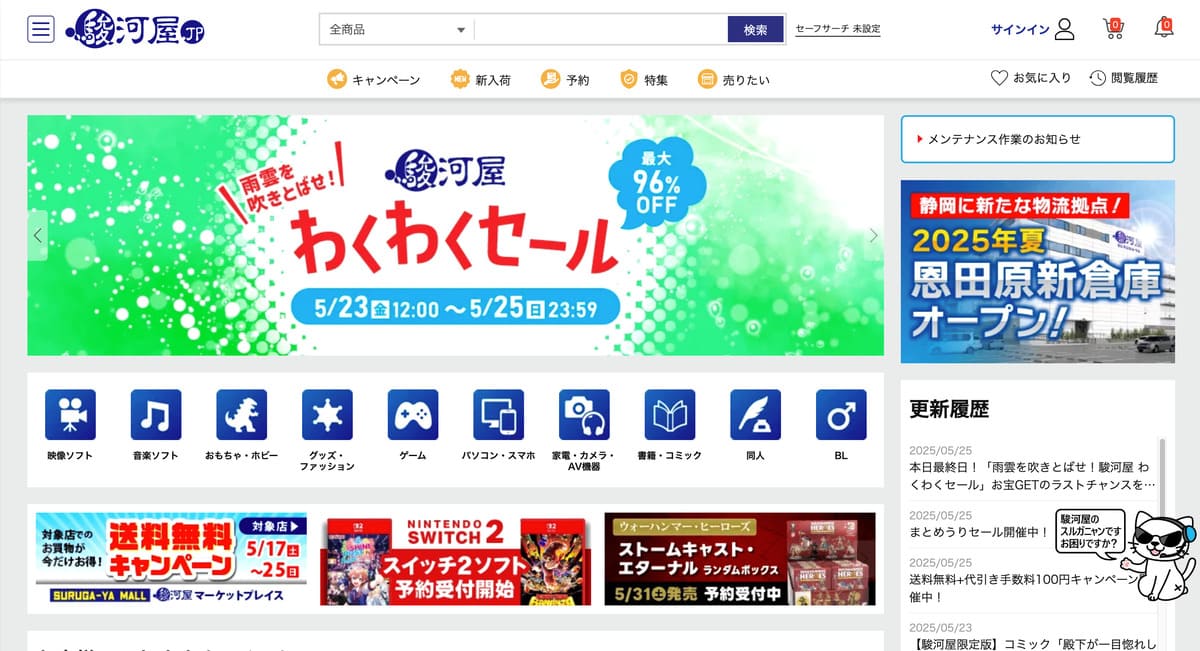The image size is (1200, 651).
Task: Open the ゲーム controller category
Action: (x=413, y=415)
